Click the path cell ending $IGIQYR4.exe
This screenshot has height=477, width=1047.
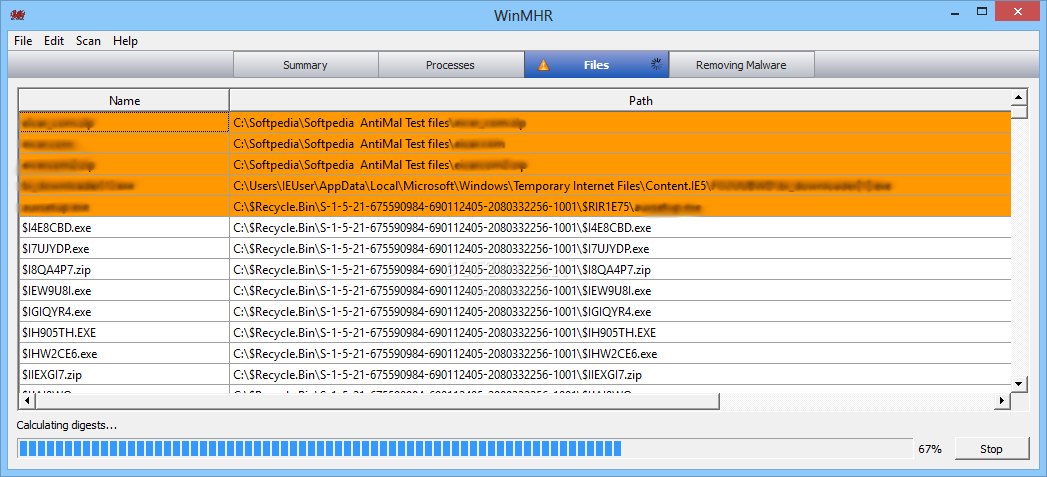tap(620, 311)
